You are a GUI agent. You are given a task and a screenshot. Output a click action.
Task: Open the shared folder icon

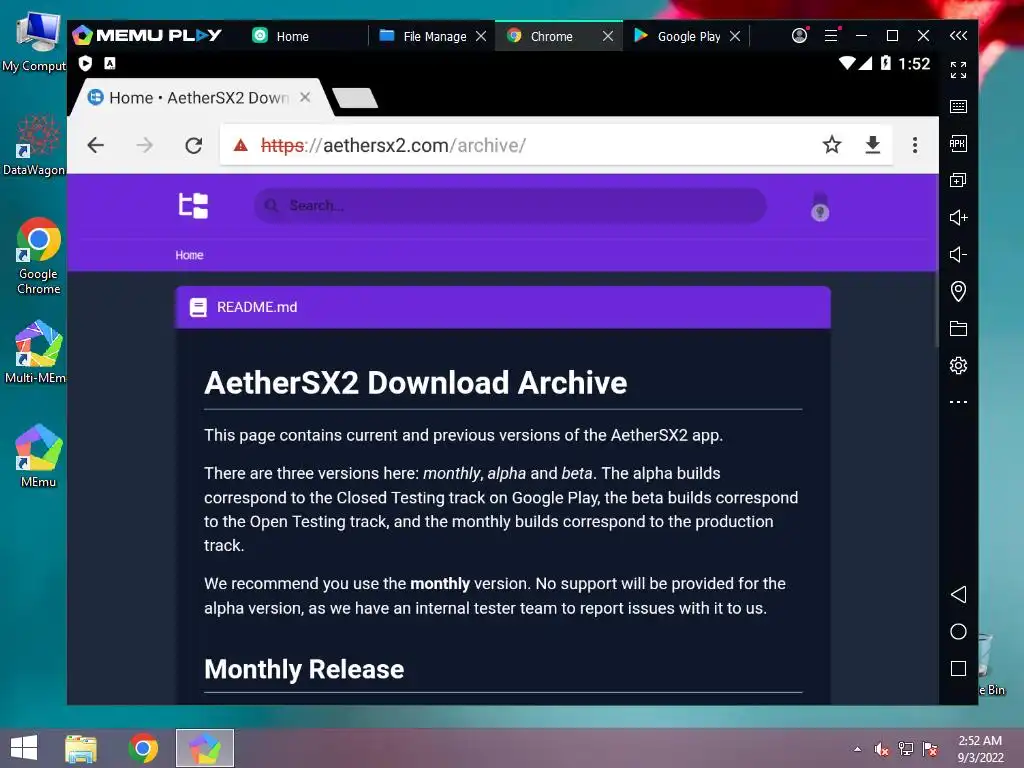[x=958, y=328]
